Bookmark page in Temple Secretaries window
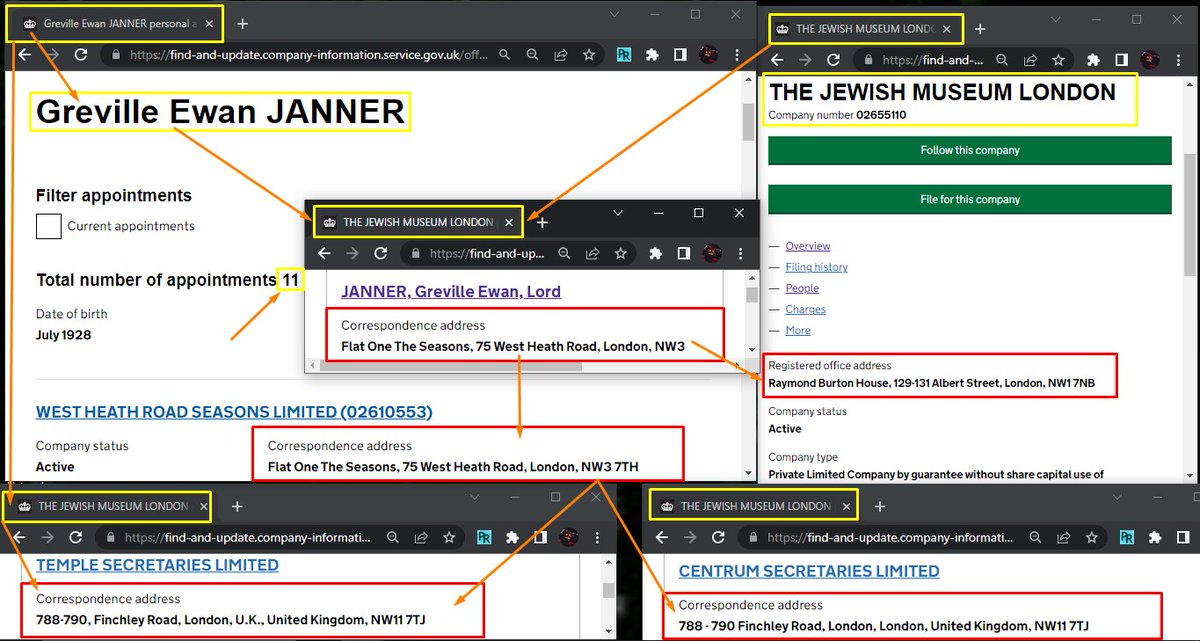 coord(449,538)
